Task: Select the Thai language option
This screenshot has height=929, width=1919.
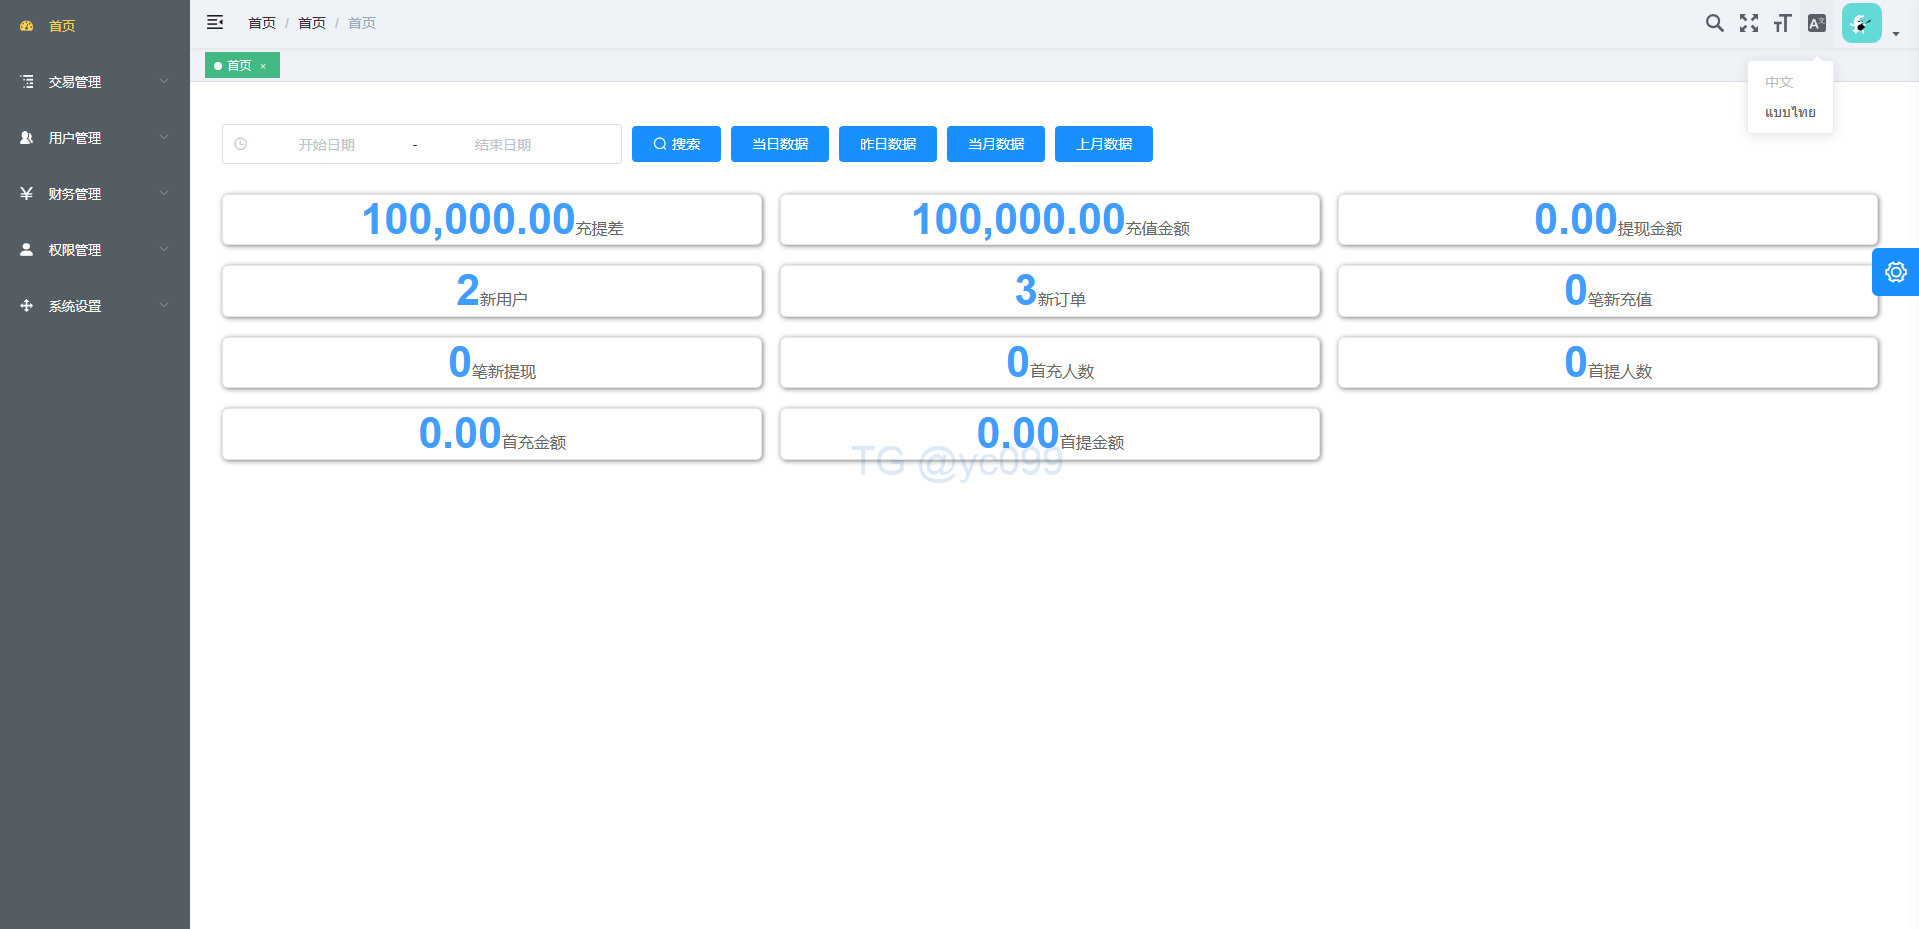Action: [1789, 112]
